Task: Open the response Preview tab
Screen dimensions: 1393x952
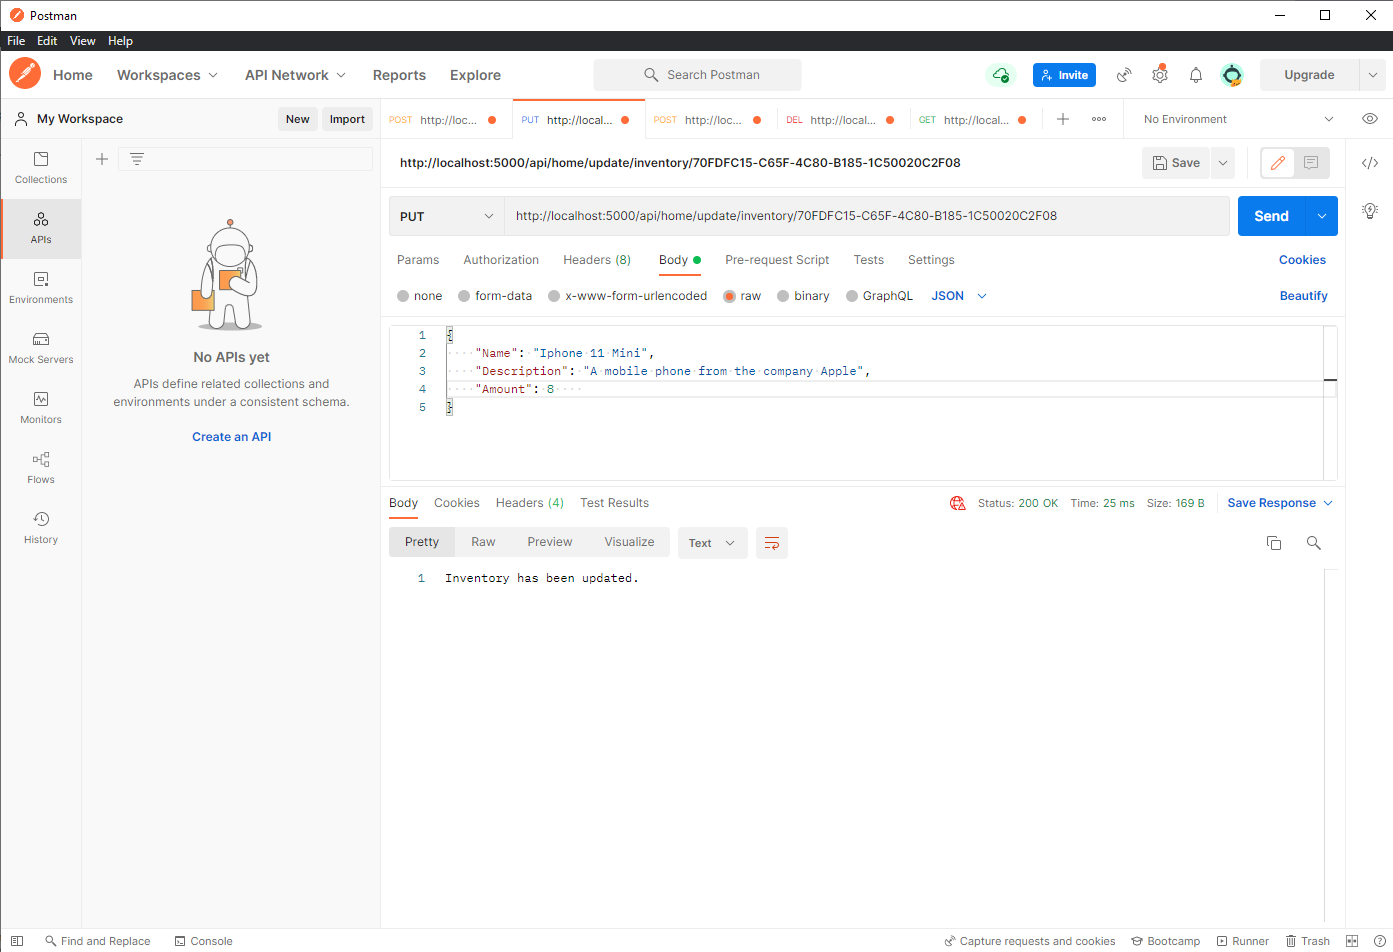Action: coord(549,541)
